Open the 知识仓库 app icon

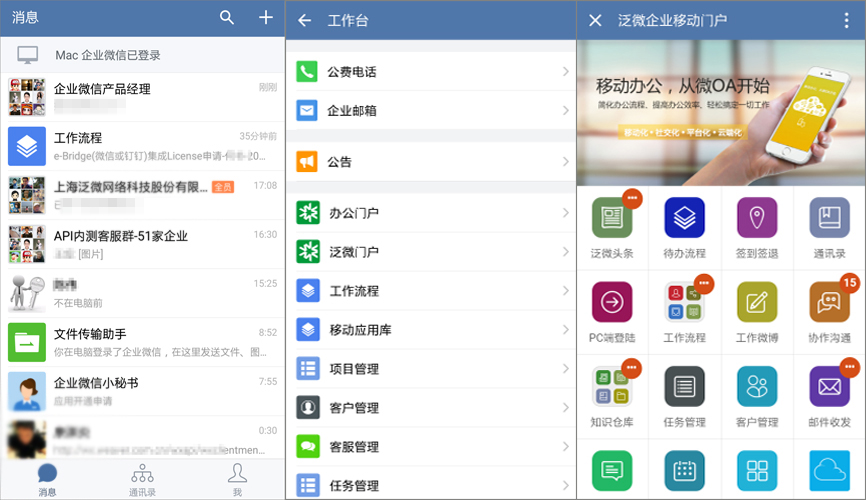pyautogui.click(x=612, y=386)
